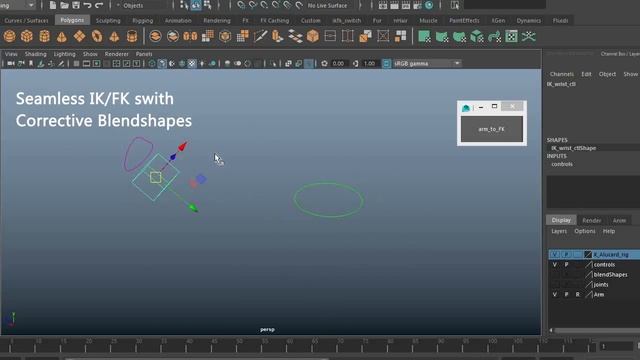Viewport: 640px width, 360px height.
Task: Click the new scene icon
Action: (x=53, y=5)
